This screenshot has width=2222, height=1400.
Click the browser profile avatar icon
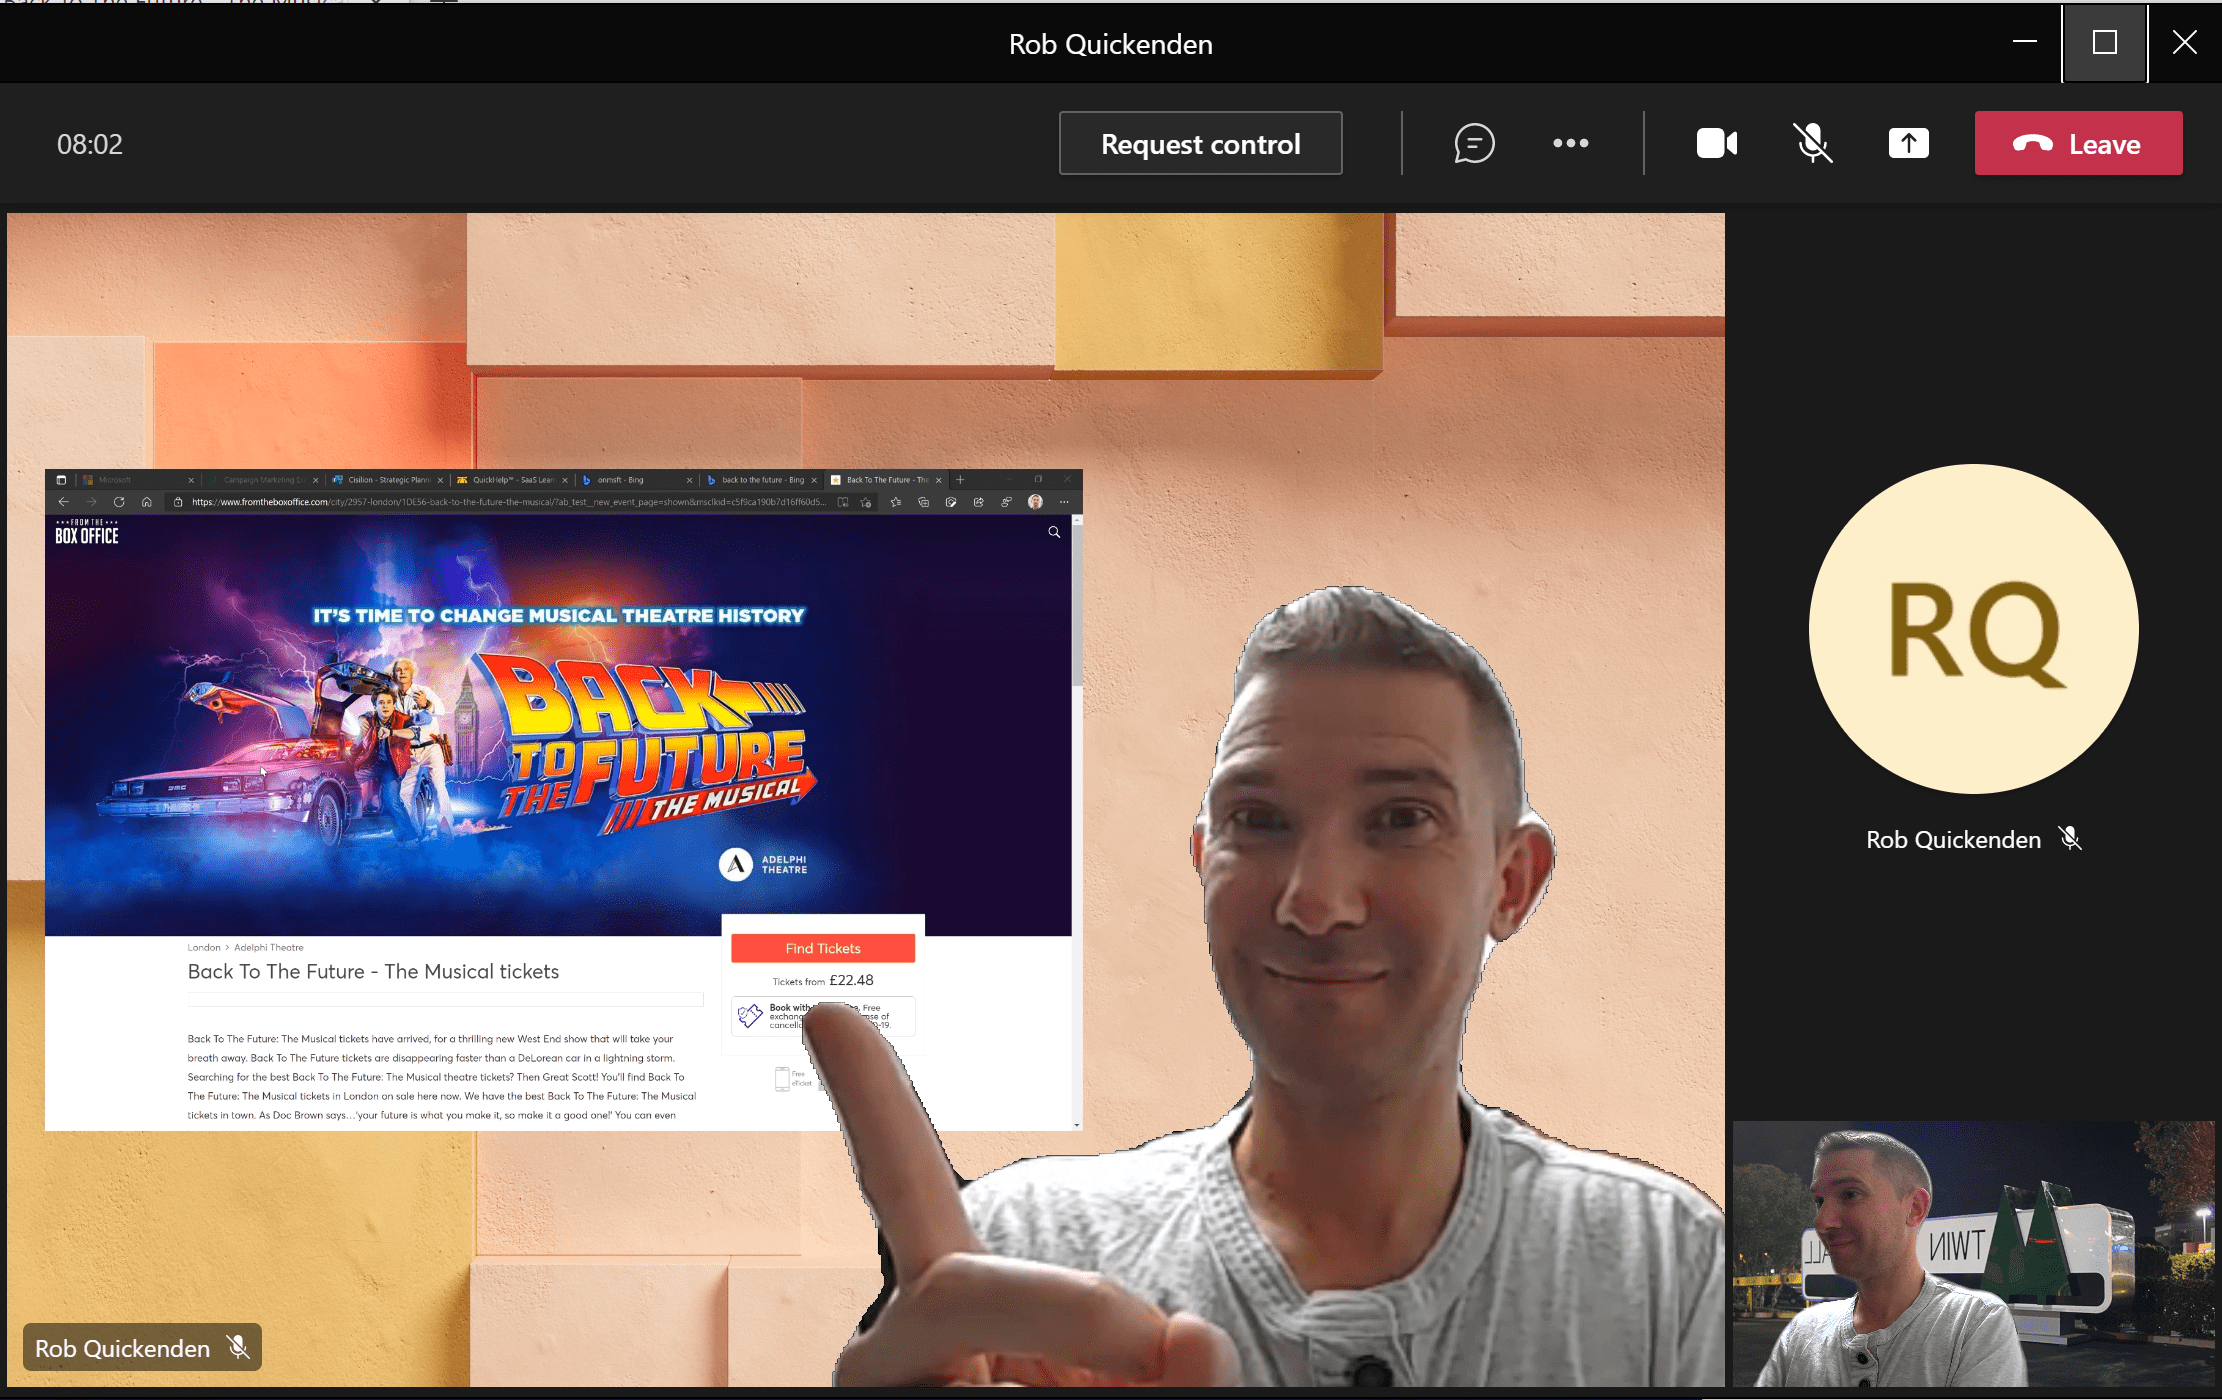1037,501
